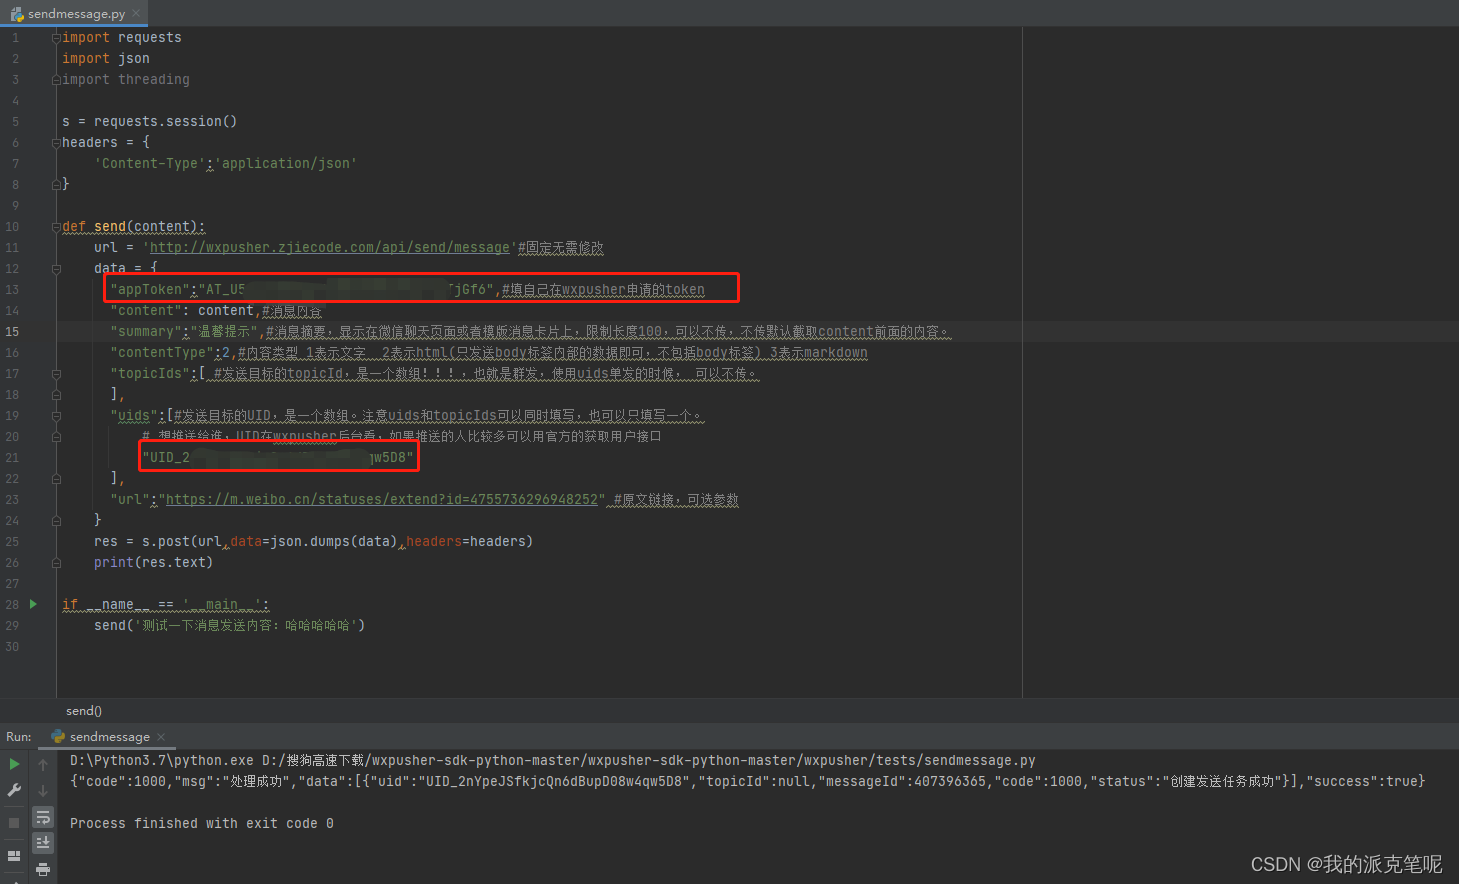Click the "topicIds" key on line 17
The height and width of the screenshot is (884, 1459).
(x=150, y=374)
